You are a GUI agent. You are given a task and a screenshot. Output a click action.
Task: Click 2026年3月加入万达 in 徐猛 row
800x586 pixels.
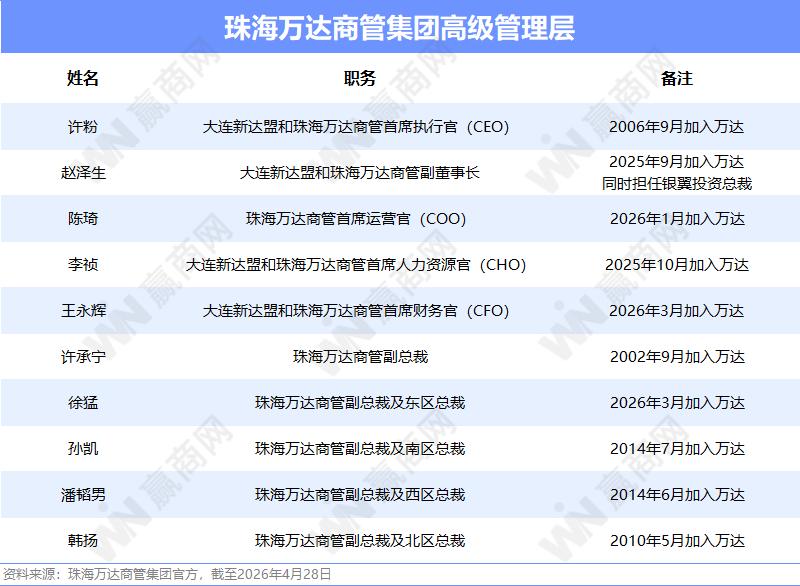point(678,402)
